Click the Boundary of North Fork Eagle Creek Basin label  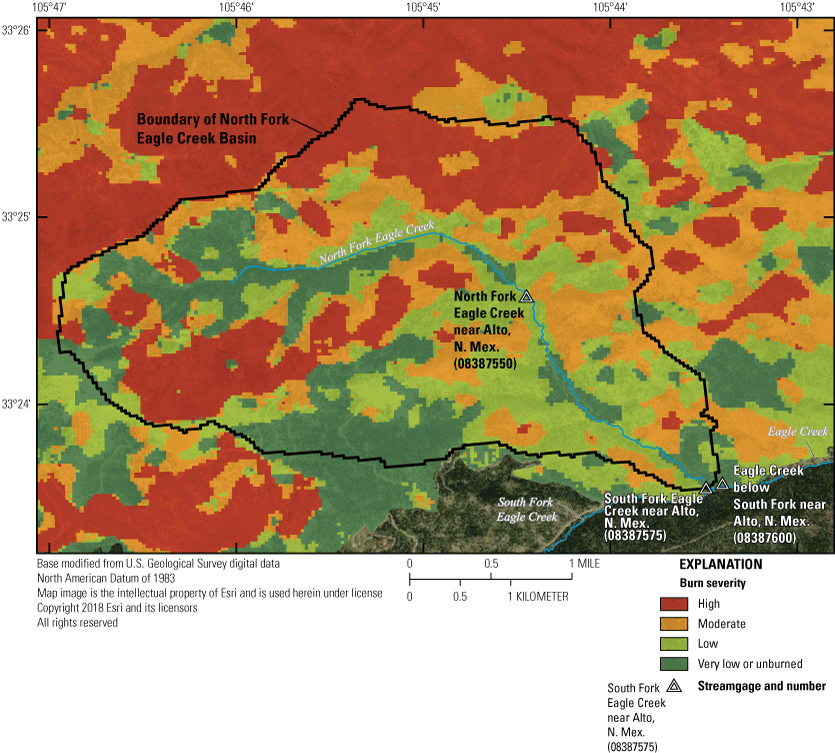pos(212,126)
